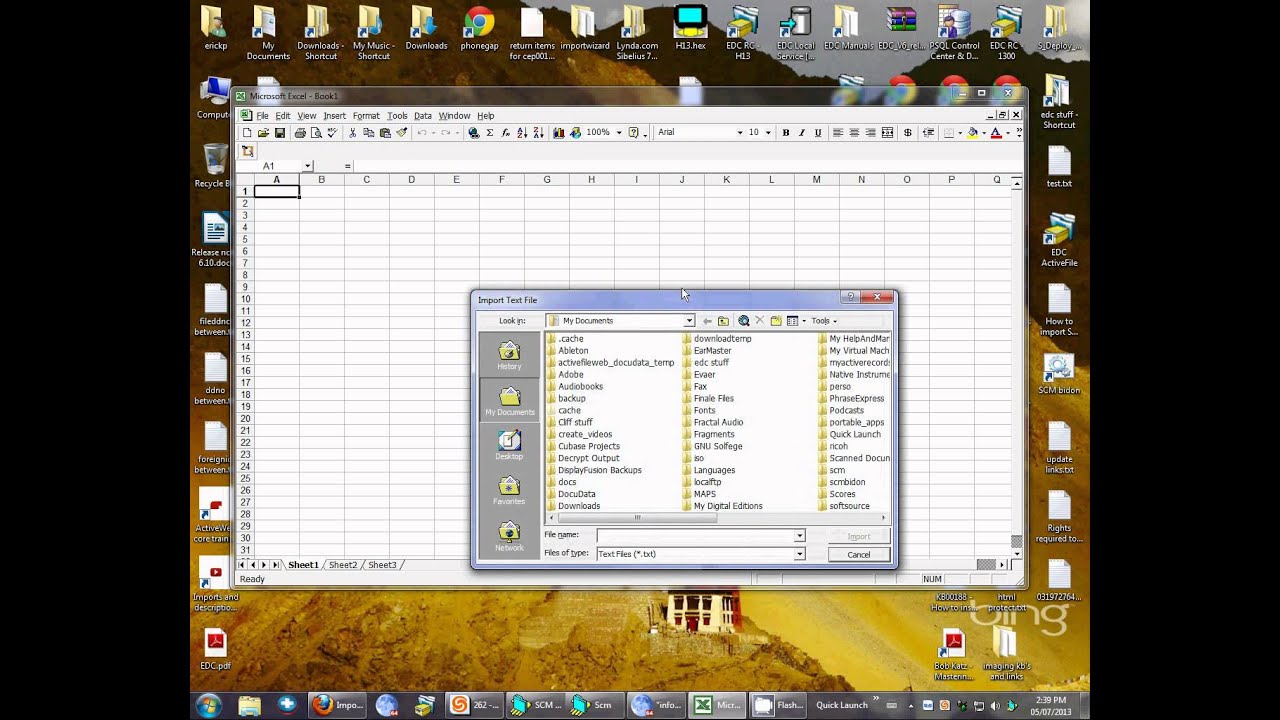
Task: Open the File name dropdown arrow
Action: pos(799,536)
